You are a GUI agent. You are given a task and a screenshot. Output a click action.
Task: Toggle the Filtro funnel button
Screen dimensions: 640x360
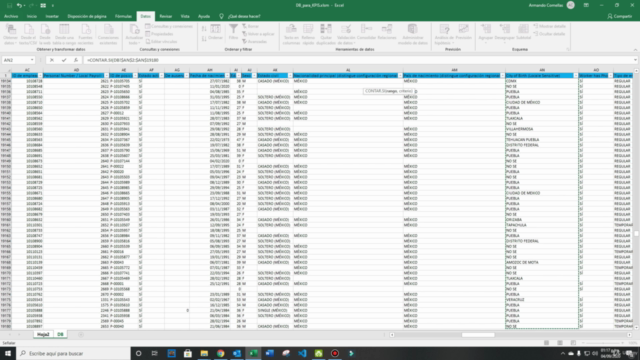click(233, 32)
